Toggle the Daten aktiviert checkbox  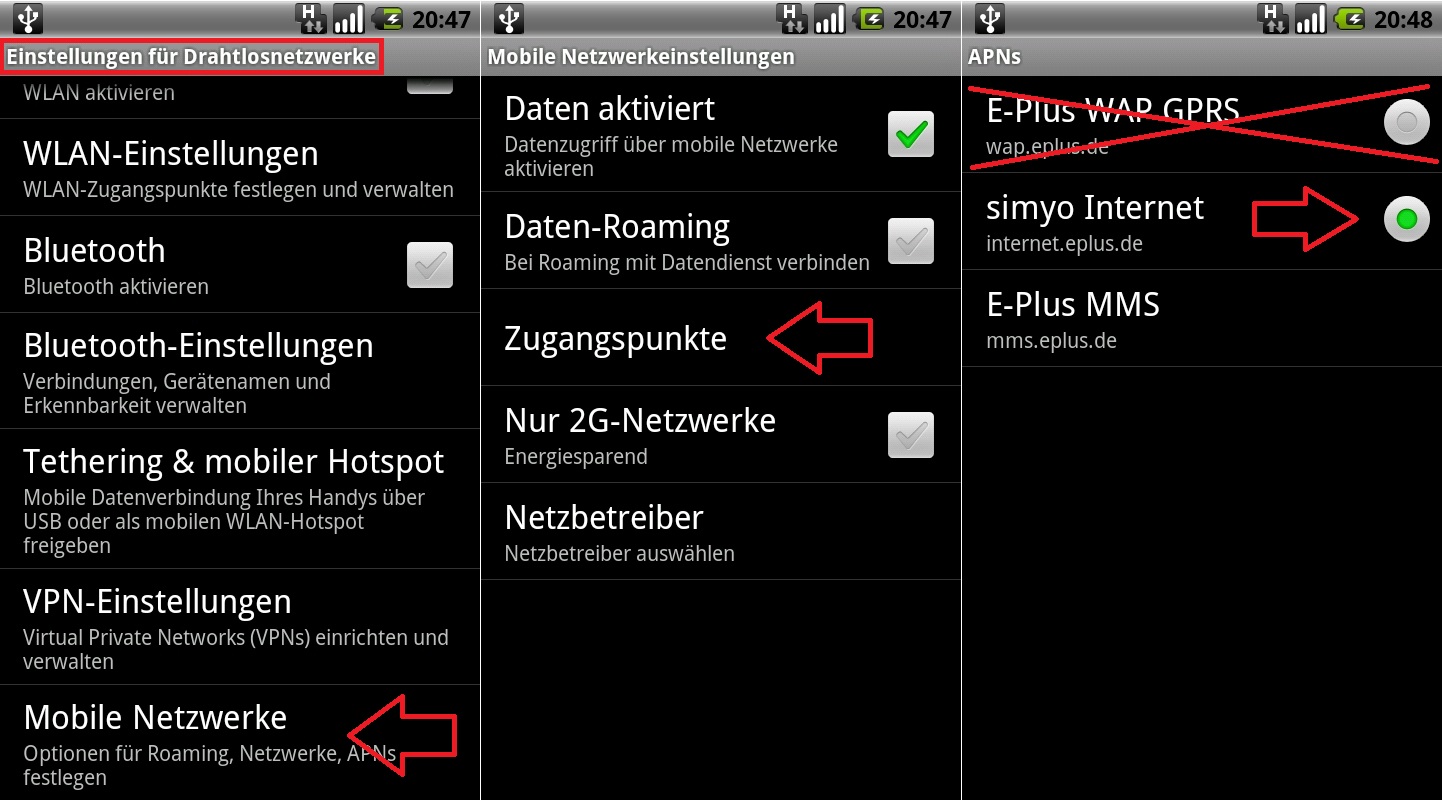(x=911, y=134)
